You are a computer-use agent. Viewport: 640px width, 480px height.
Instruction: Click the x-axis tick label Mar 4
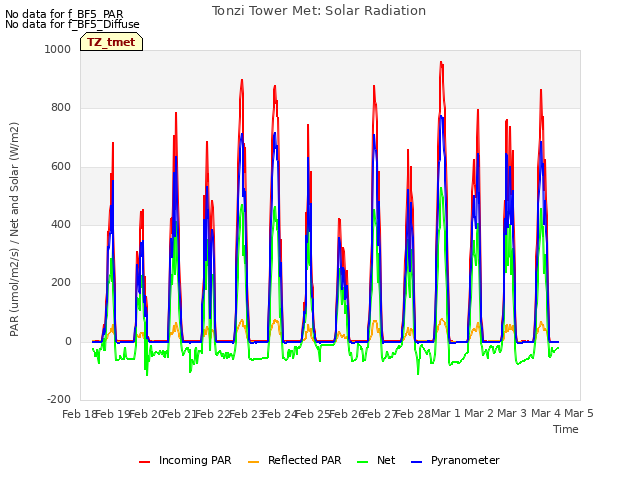pyautogui.click(x=546, y=413)
